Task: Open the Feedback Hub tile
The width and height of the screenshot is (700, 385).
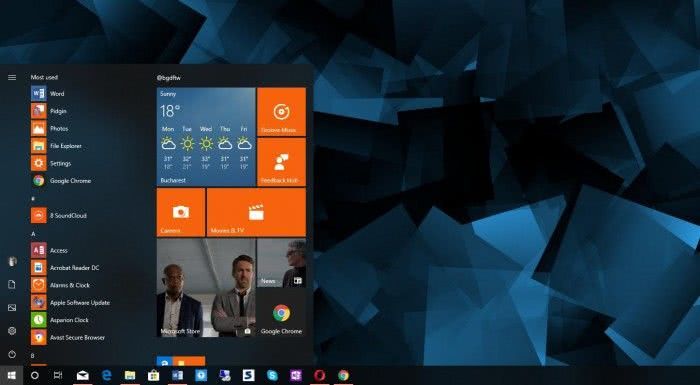Action: coord(281,162)
